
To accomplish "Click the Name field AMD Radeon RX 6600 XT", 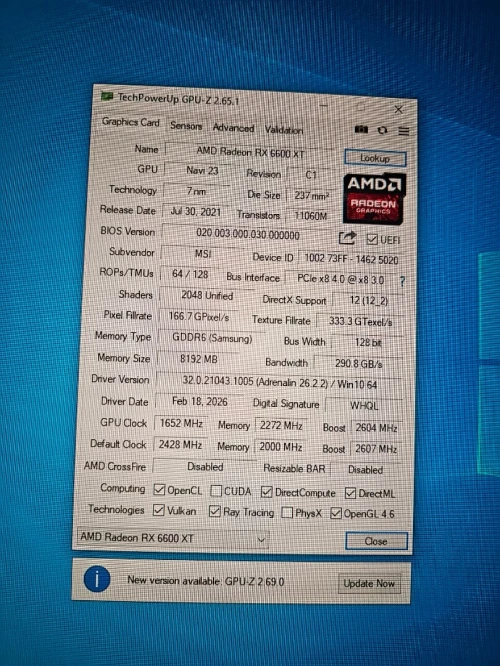I will tap(250, 152).
